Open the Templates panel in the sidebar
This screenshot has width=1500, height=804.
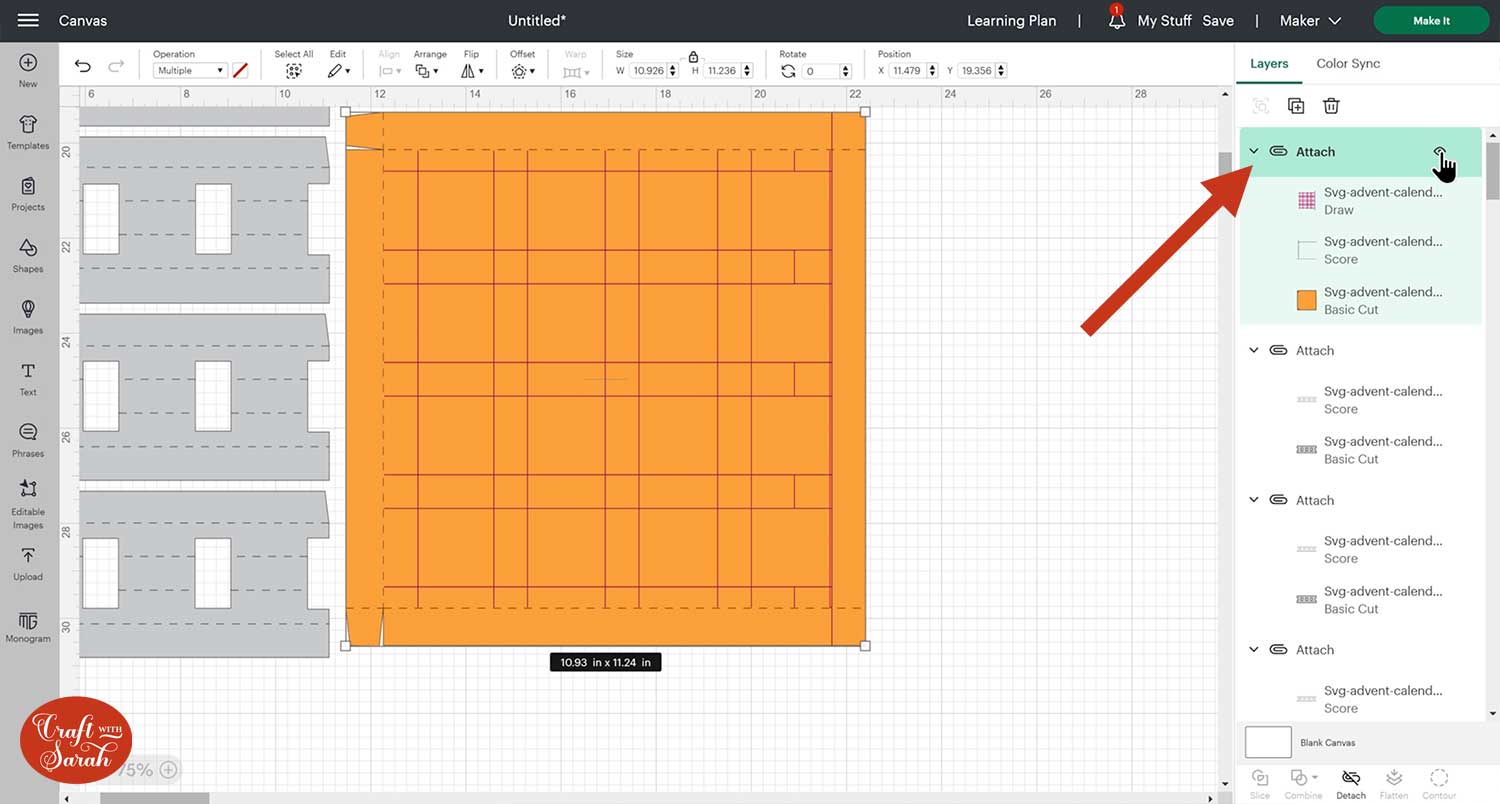point(28,131)
